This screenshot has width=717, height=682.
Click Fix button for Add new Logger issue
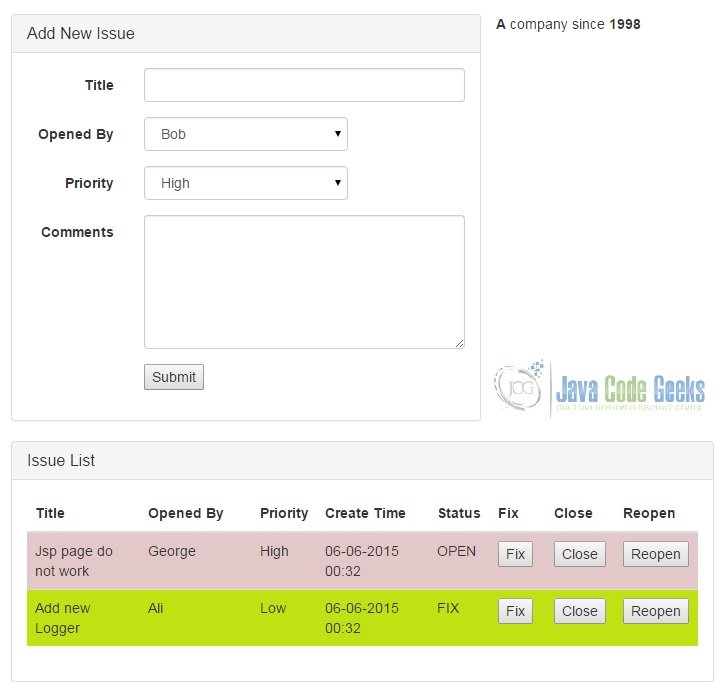tap(515, 611)
